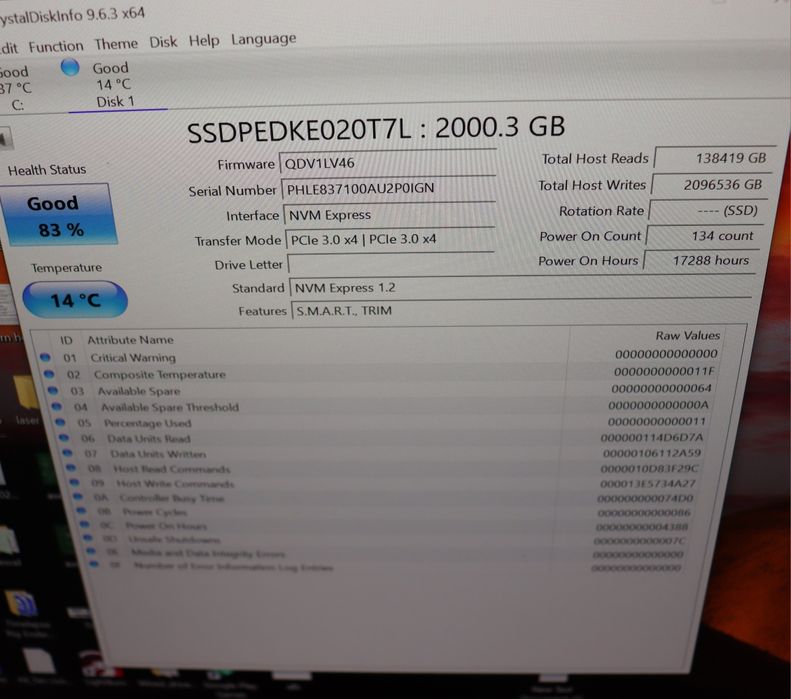Select the Percentage Used attribute row
This screenshot has height=699, width=791.
(x=382, y=422)
